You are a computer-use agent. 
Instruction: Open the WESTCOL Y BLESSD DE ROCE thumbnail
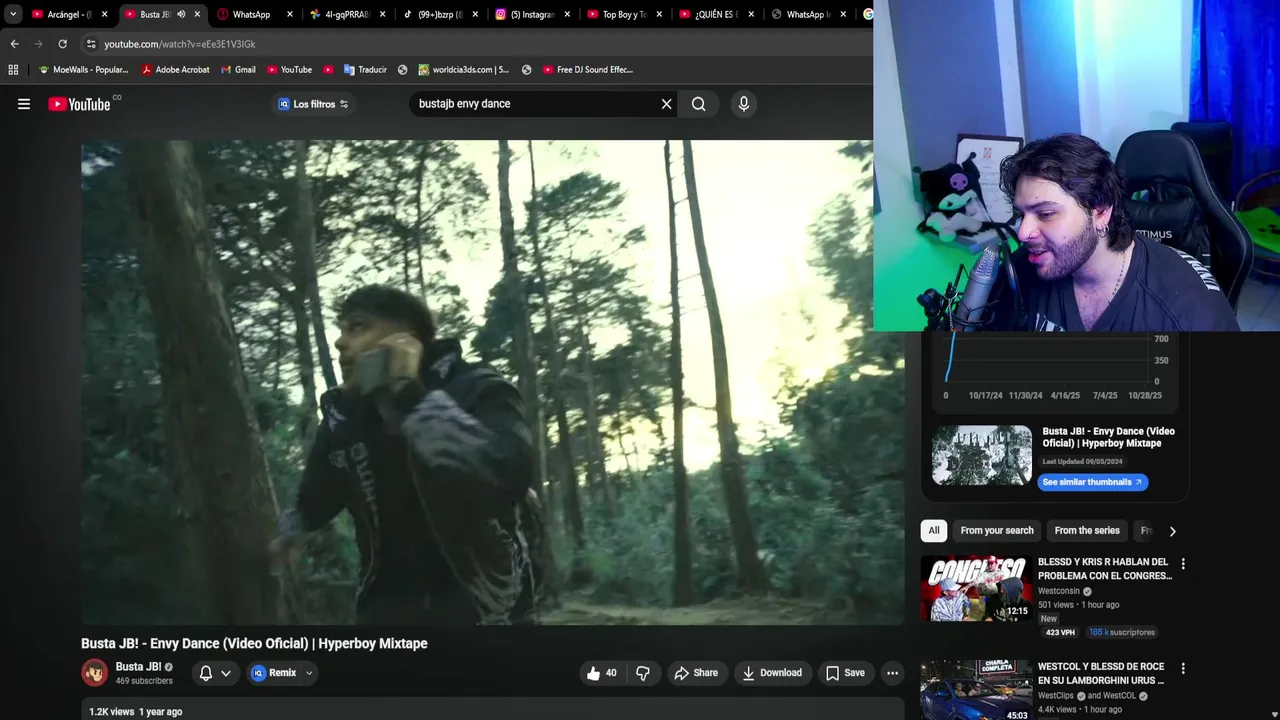click(976, 690)
